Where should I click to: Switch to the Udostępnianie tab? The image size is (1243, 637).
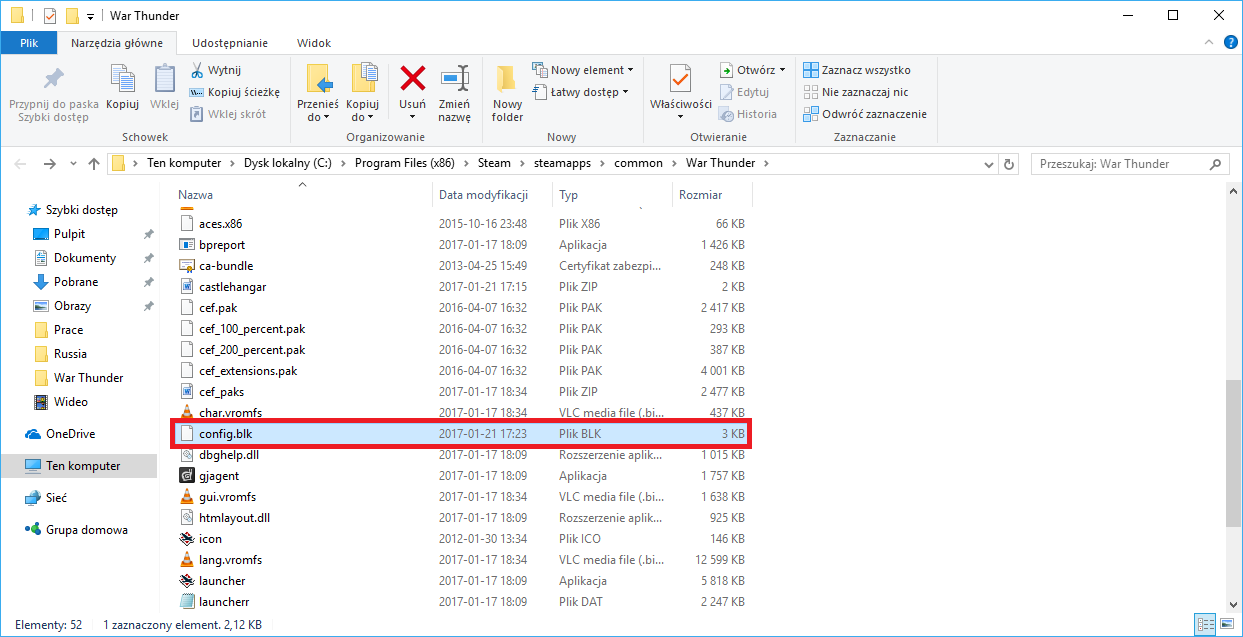pos(230,43)
